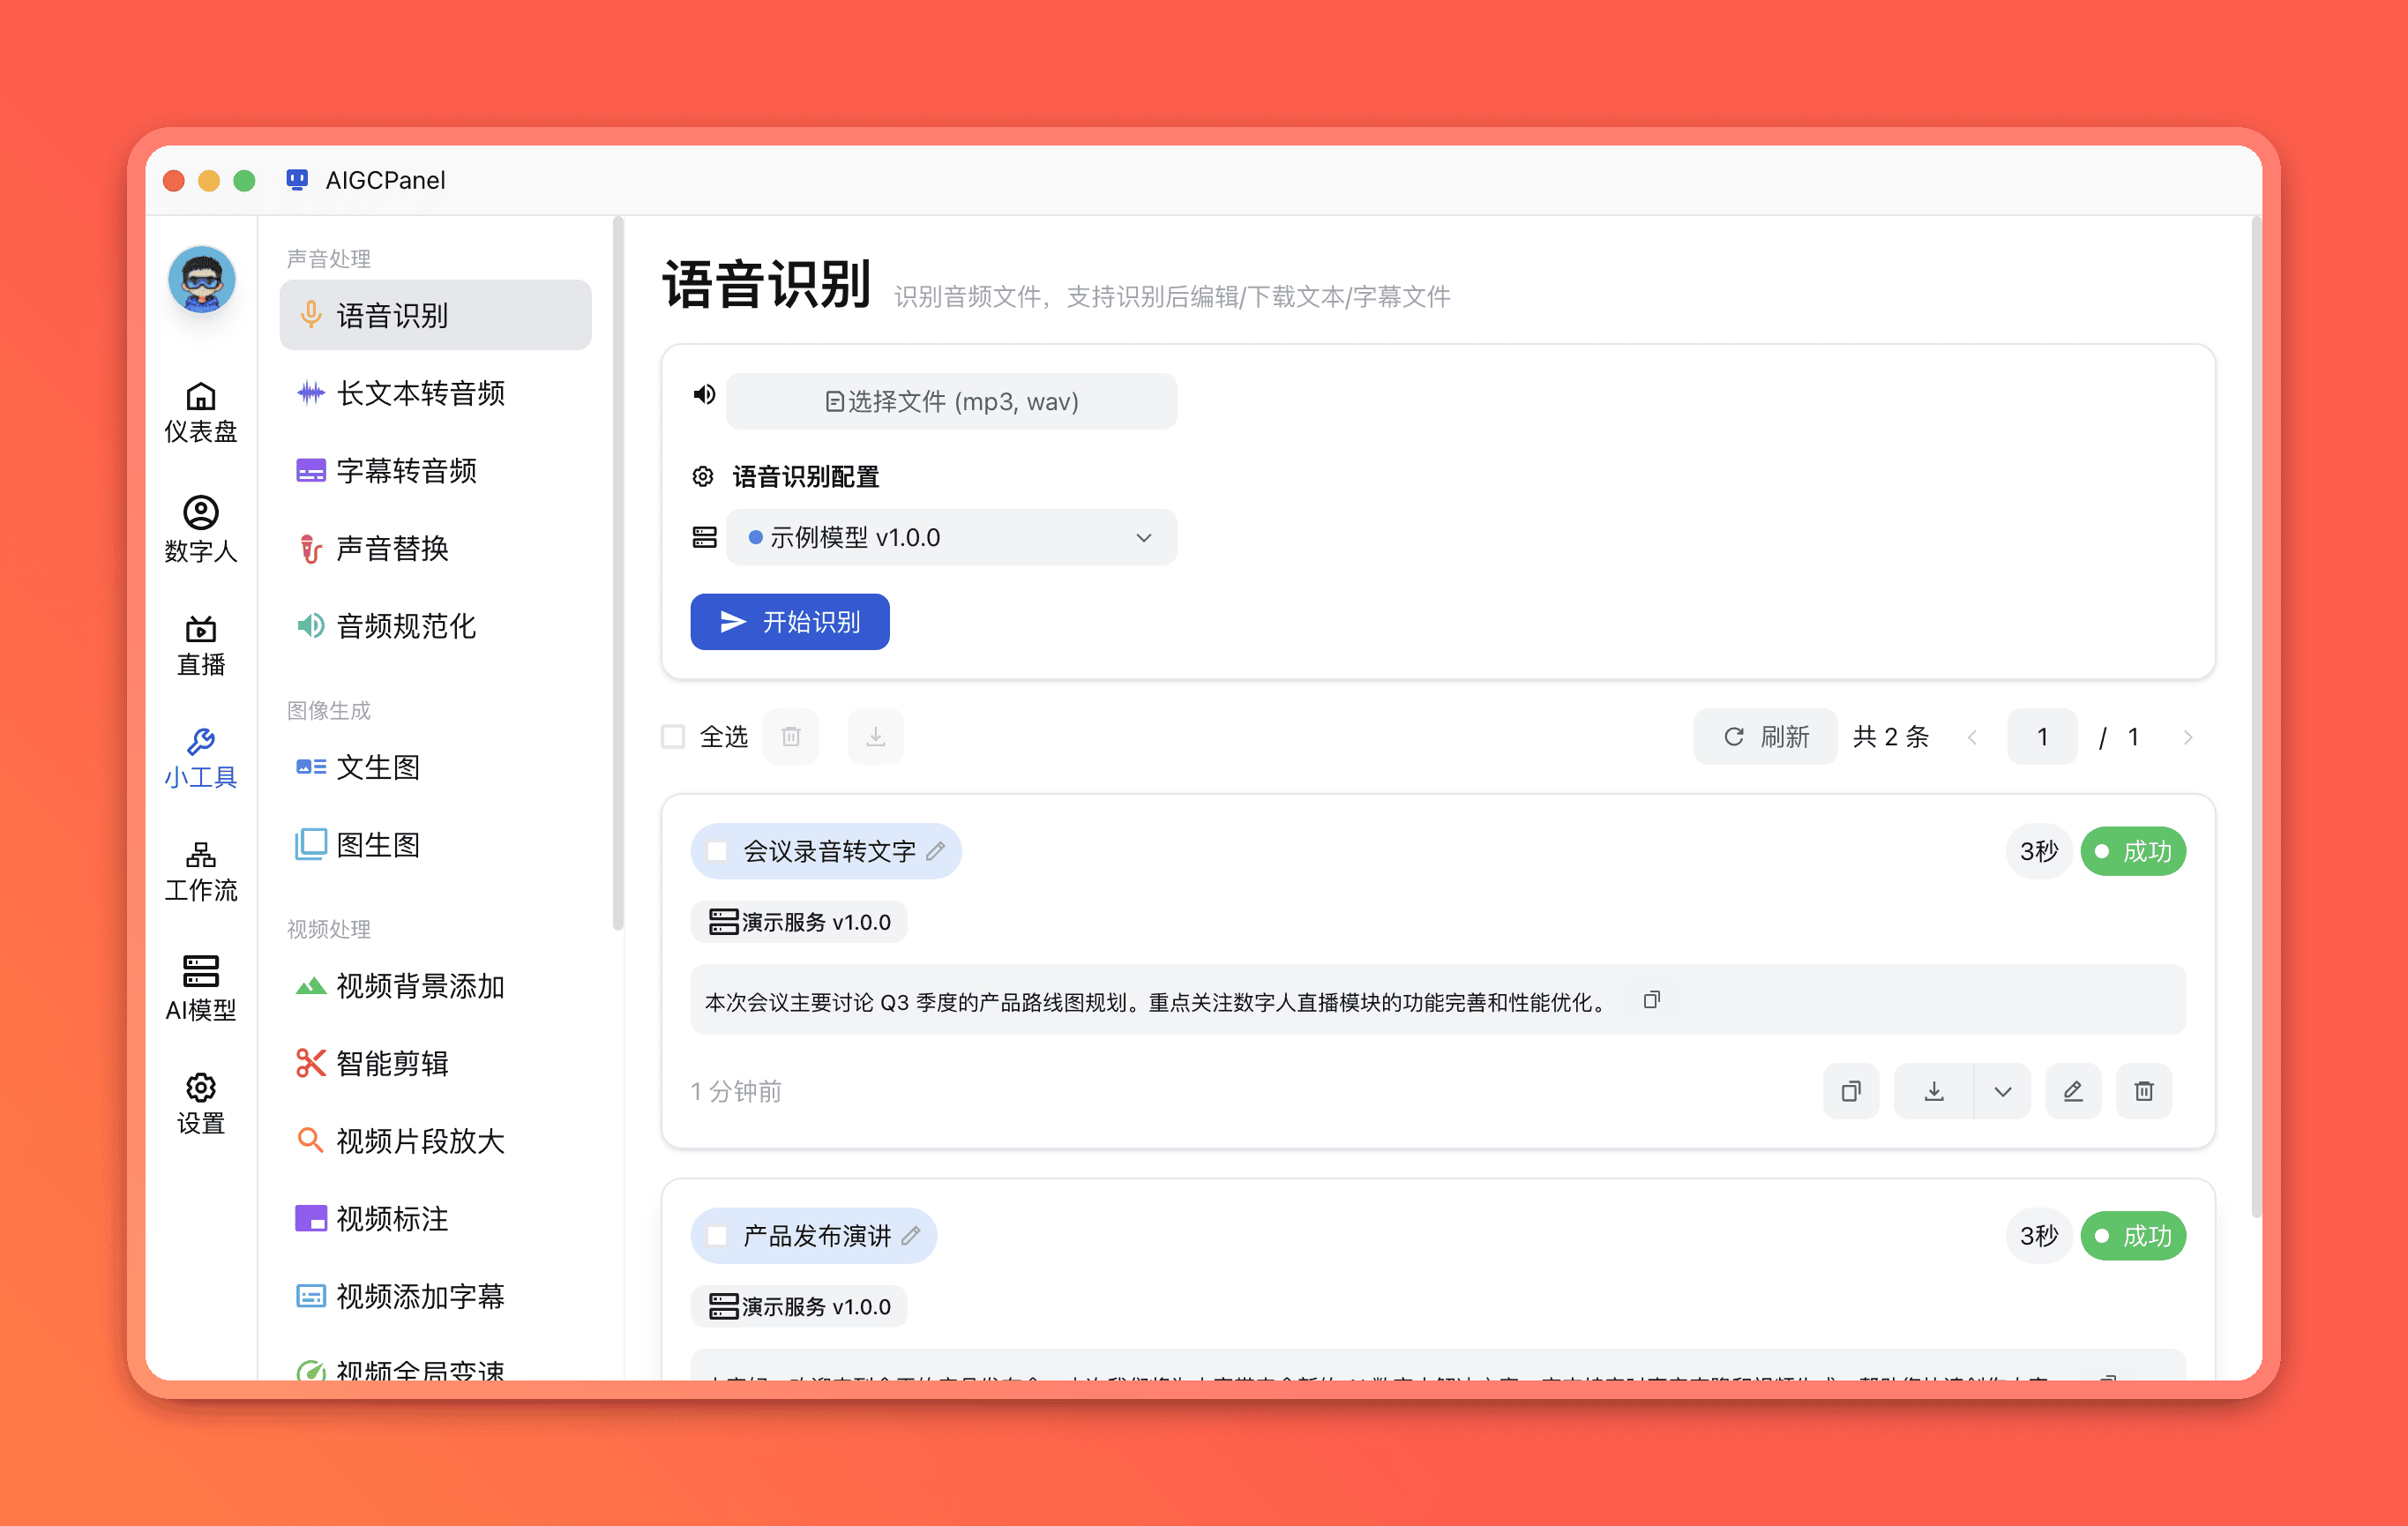This screenshot has width=2408, height=1526.
Task: Switch to the 直播 section
Action: click(x=201, y=646)
